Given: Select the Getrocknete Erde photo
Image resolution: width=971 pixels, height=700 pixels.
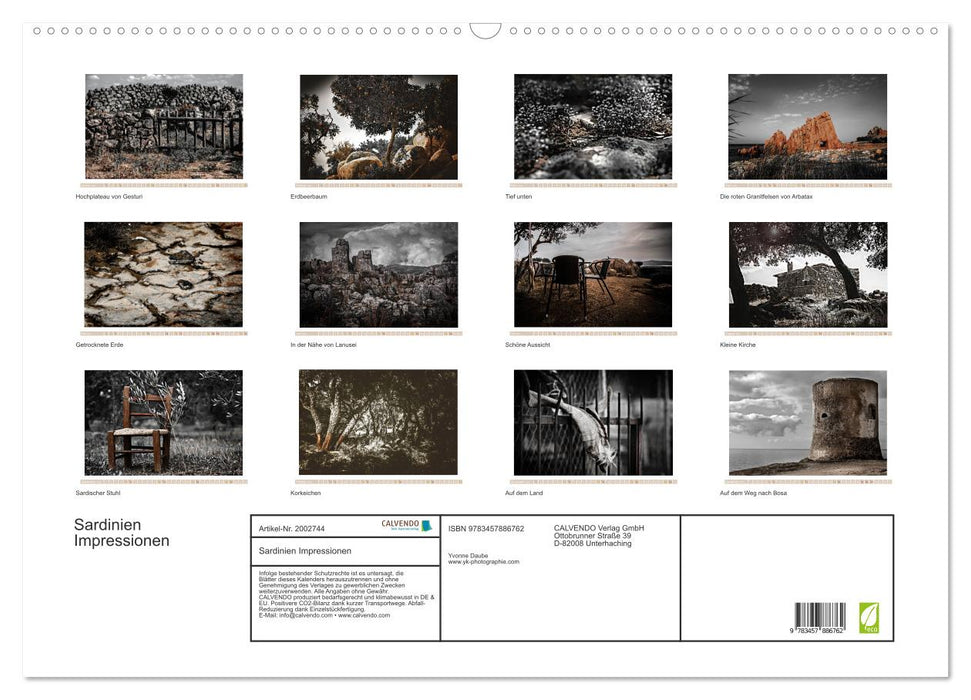Looking at the screenshot, I should coord(164,275).
